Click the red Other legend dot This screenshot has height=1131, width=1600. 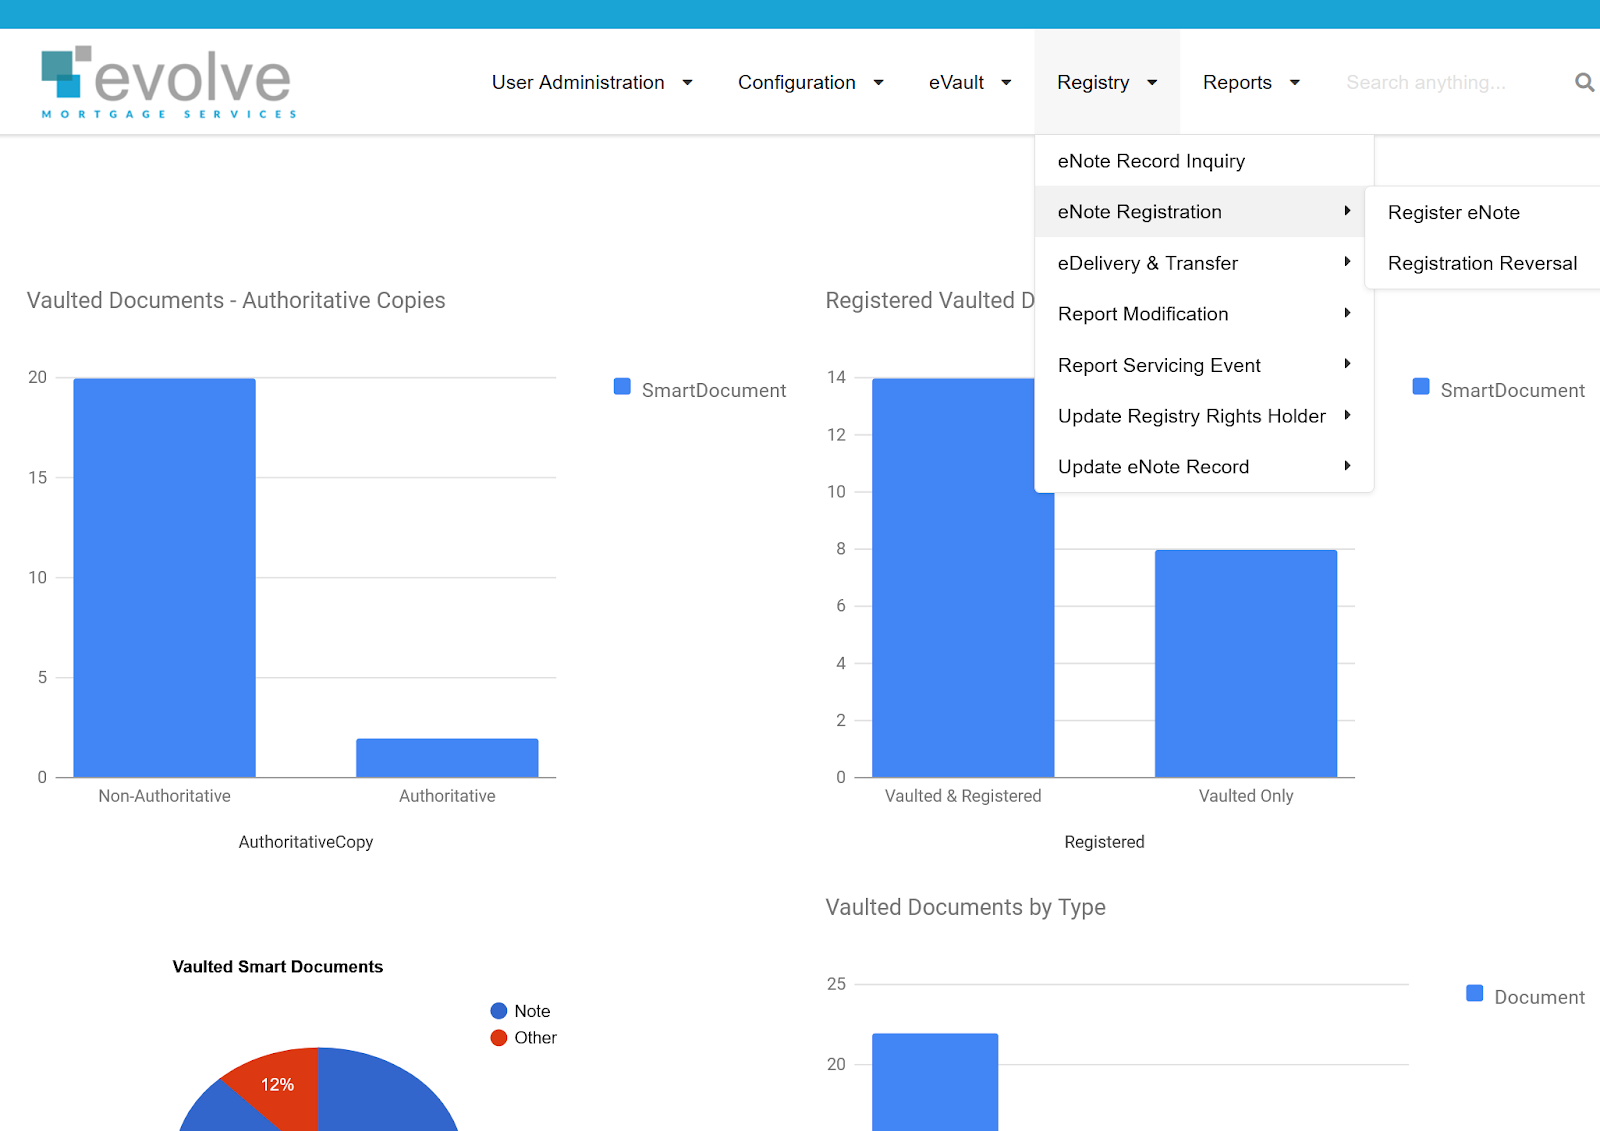coord(499,1038)
